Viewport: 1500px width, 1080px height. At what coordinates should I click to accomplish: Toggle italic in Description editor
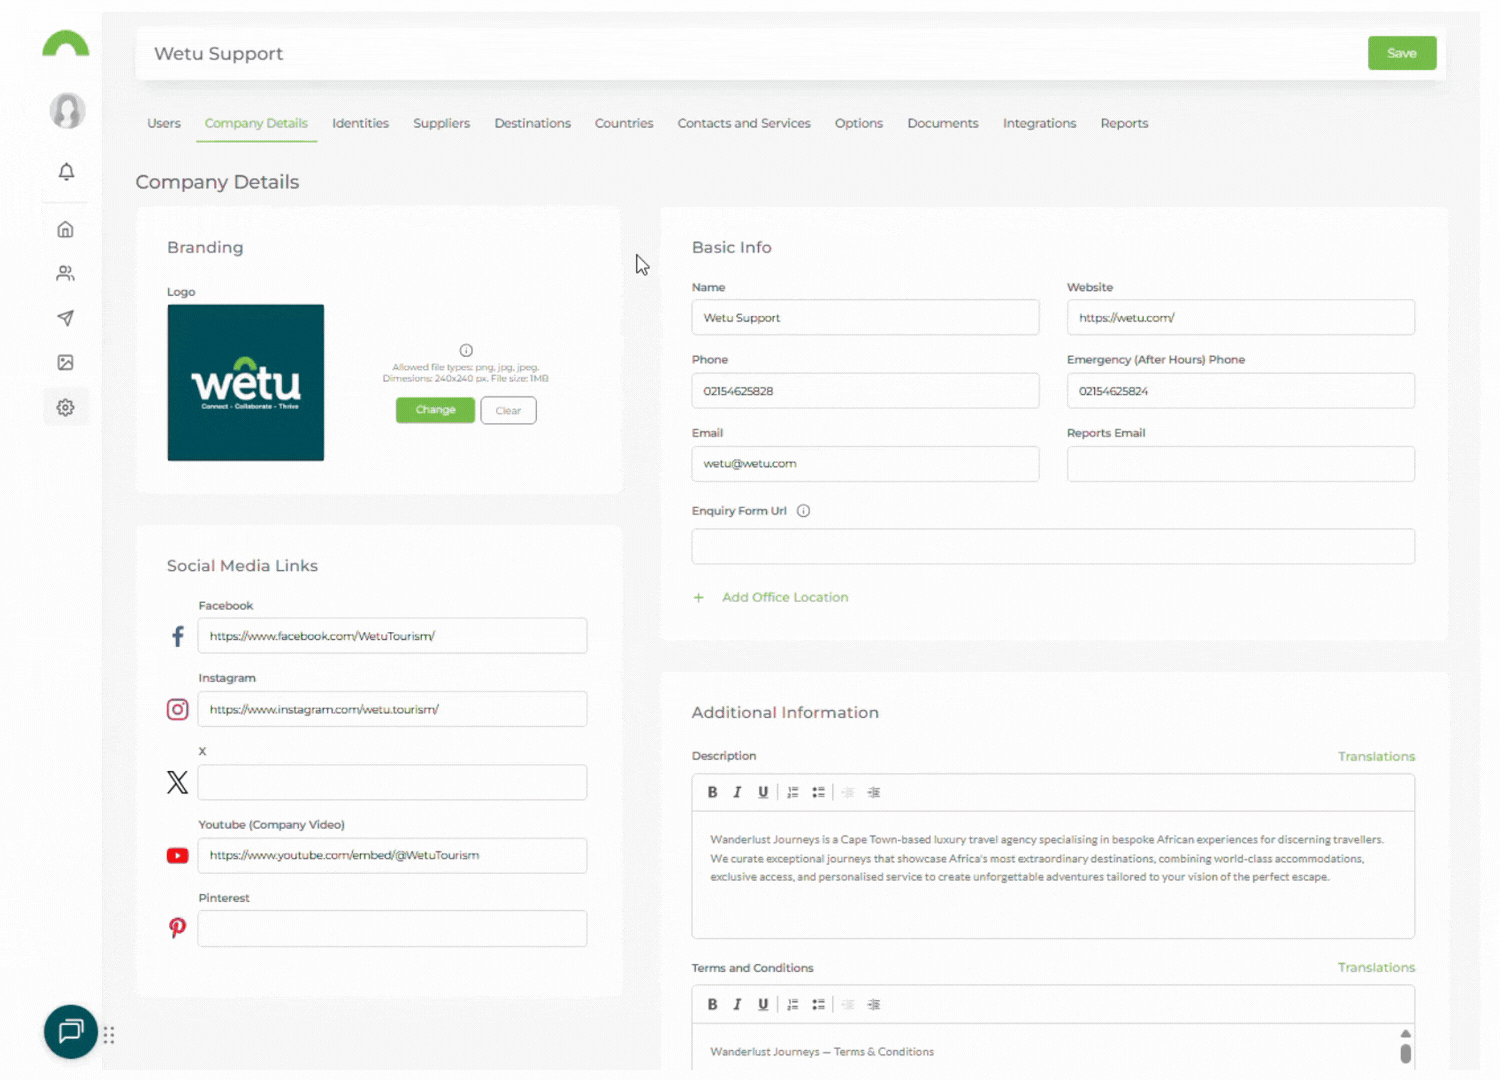738,792
